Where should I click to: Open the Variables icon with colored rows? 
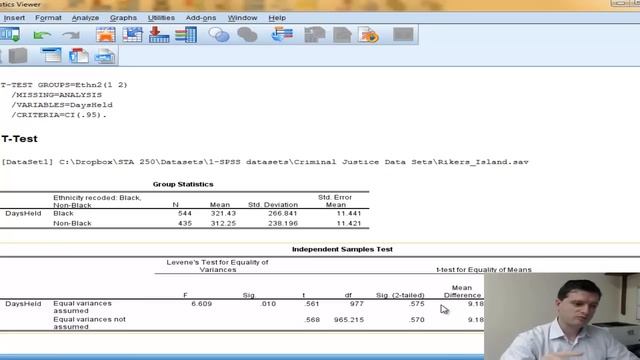coord(186,35)
